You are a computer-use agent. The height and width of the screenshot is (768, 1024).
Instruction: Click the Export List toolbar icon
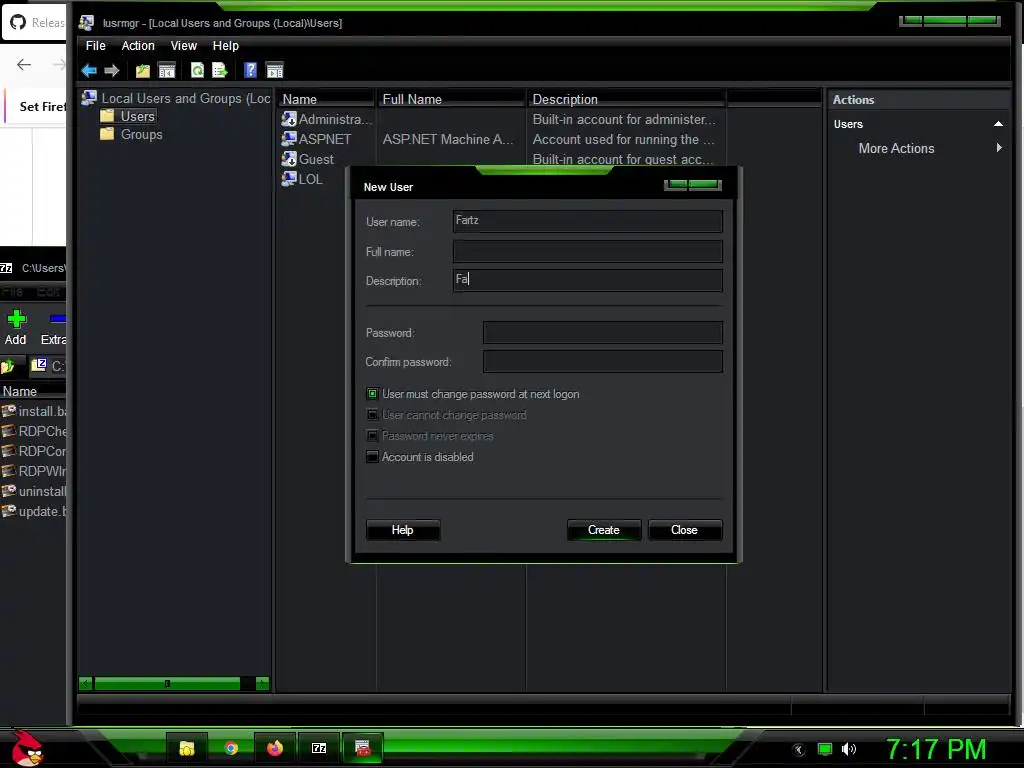tap(219, 71)
